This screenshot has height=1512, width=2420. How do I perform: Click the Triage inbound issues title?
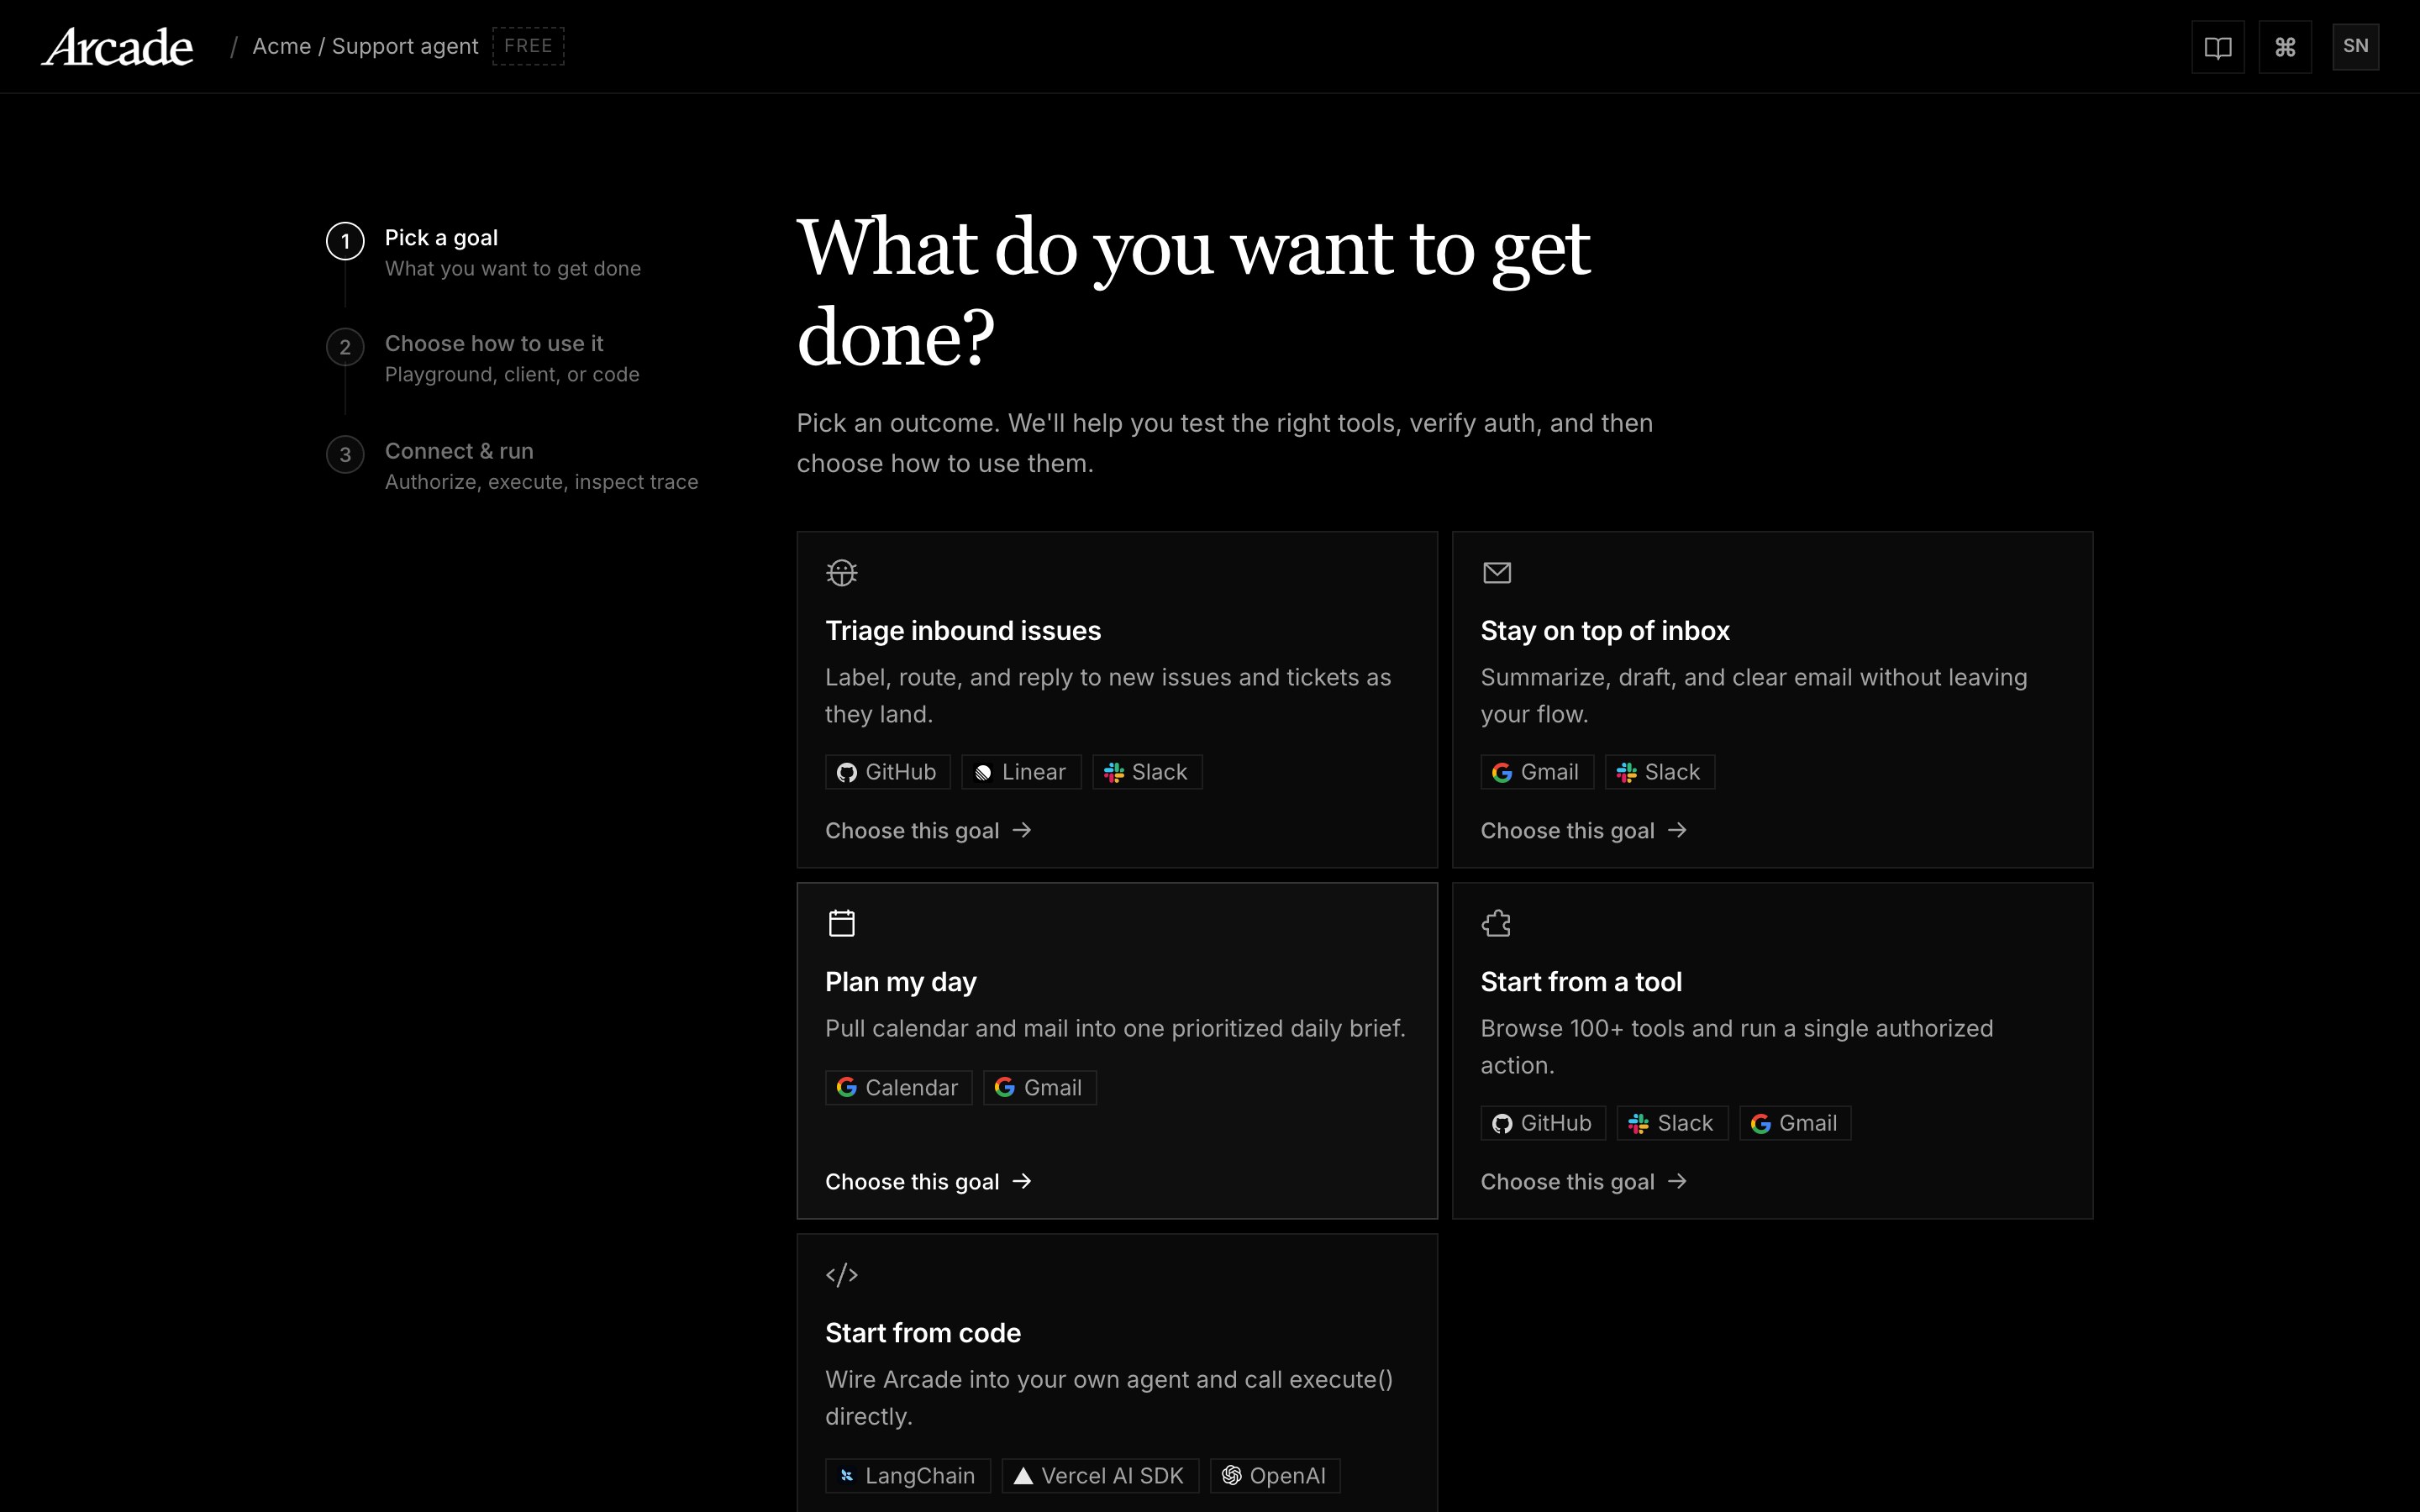(x=963, y=631)
